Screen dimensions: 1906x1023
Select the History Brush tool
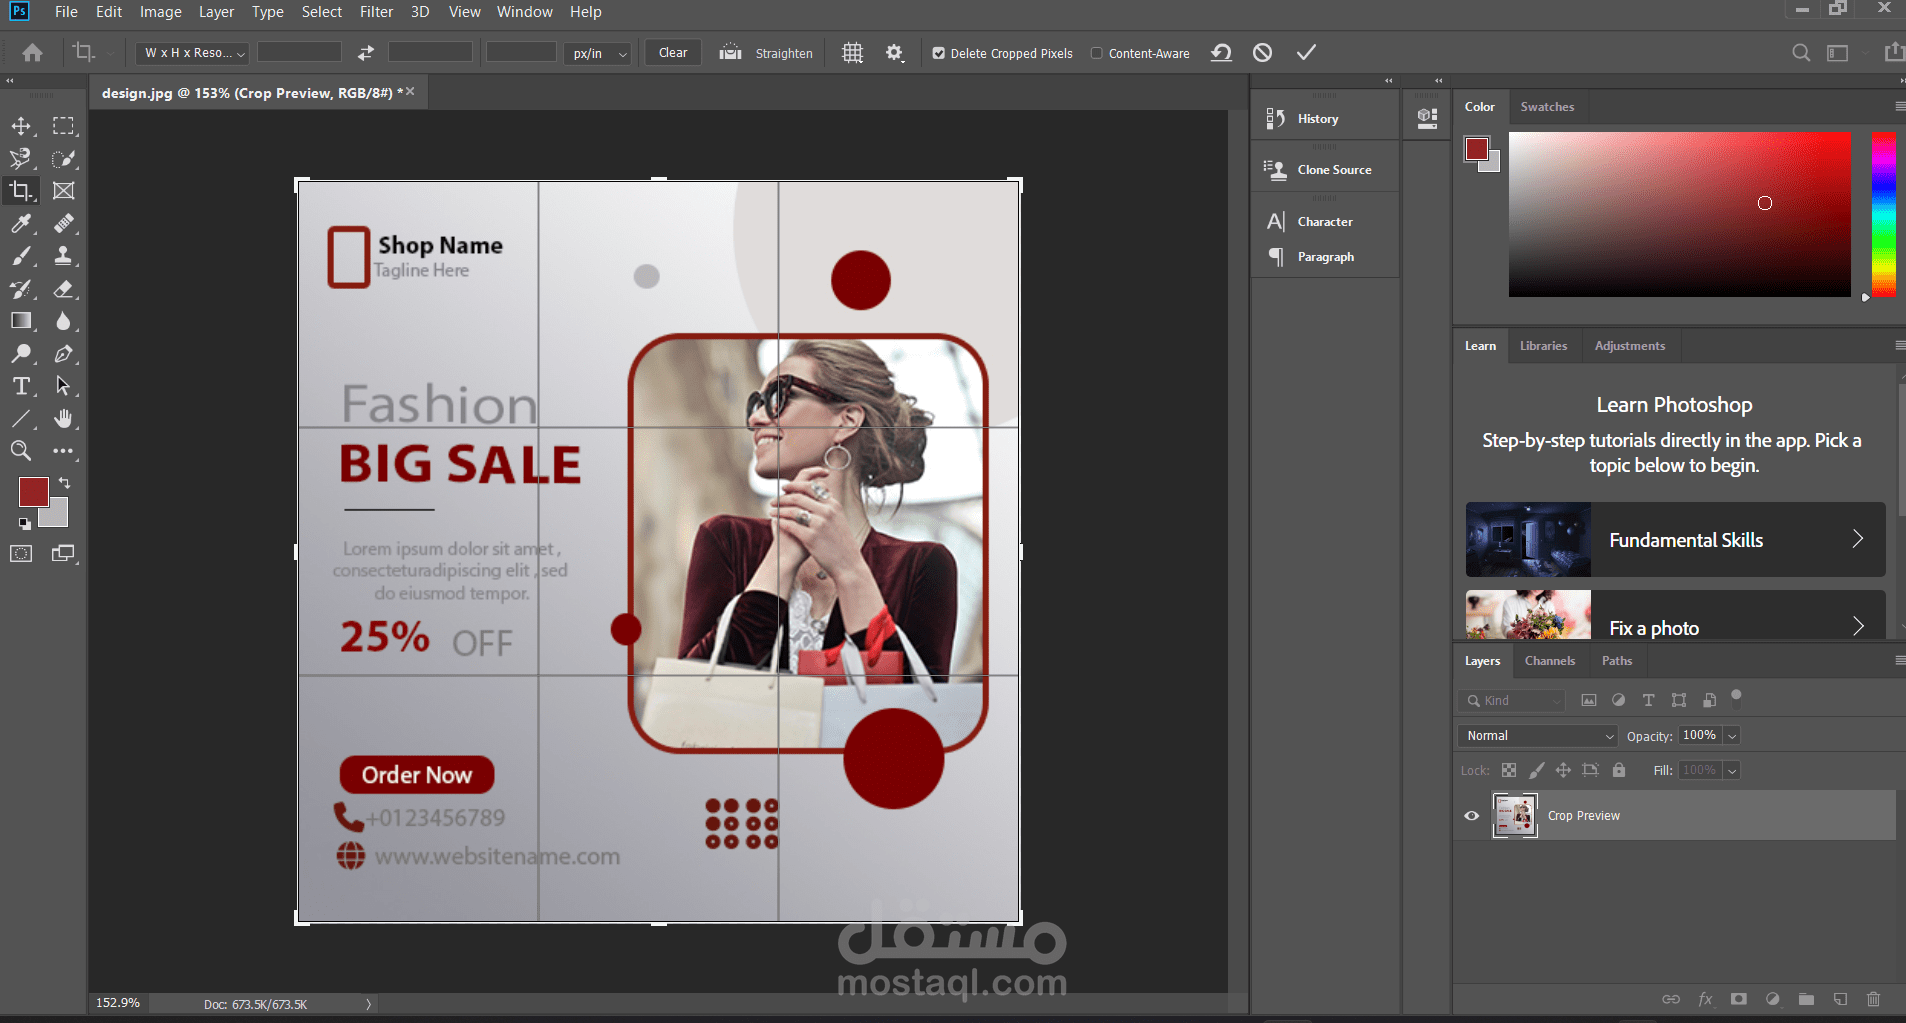coord(21,289)
